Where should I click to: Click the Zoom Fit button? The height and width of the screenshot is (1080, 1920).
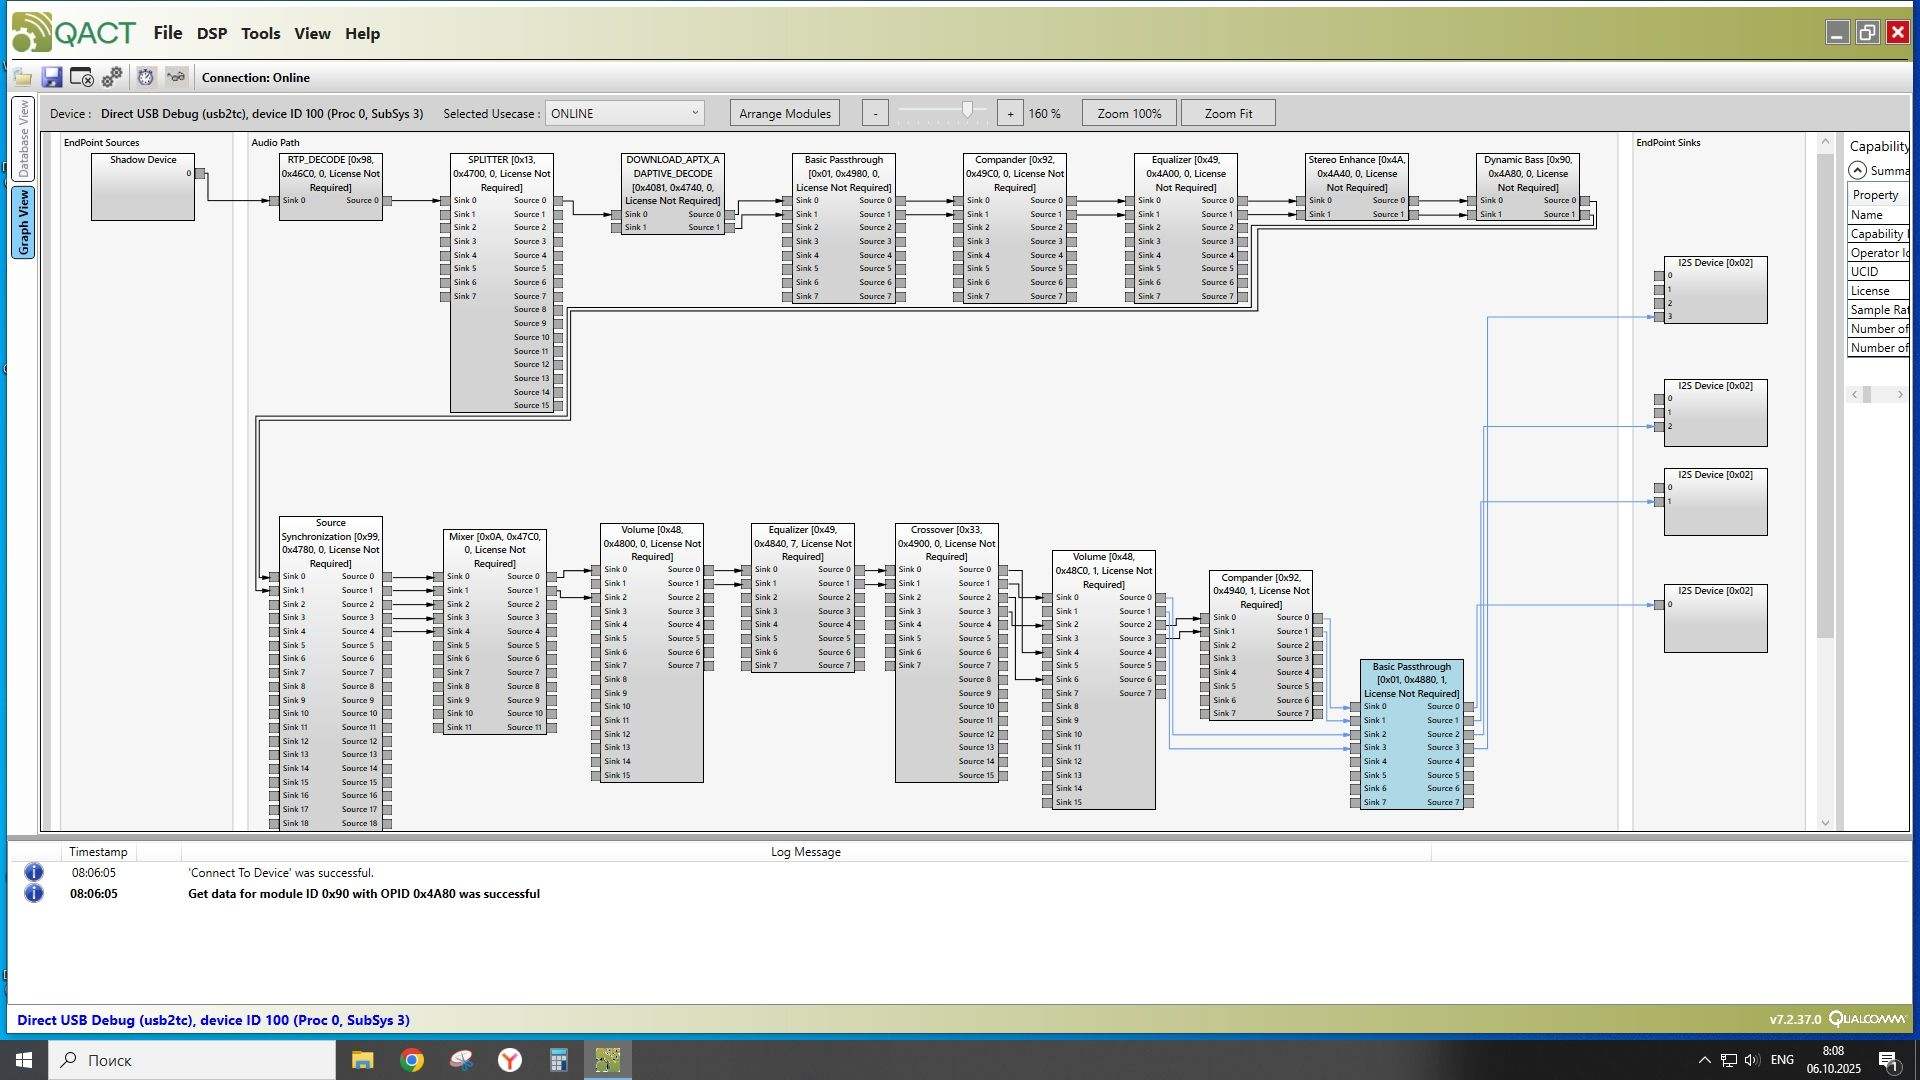click(x=1227, y=113)
